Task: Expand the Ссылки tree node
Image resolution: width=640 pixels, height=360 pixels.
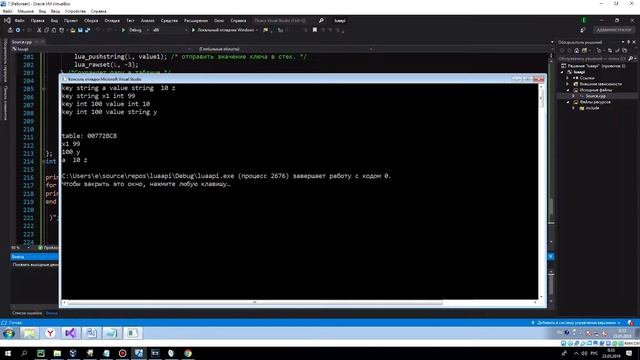Action: coord(568,78)
